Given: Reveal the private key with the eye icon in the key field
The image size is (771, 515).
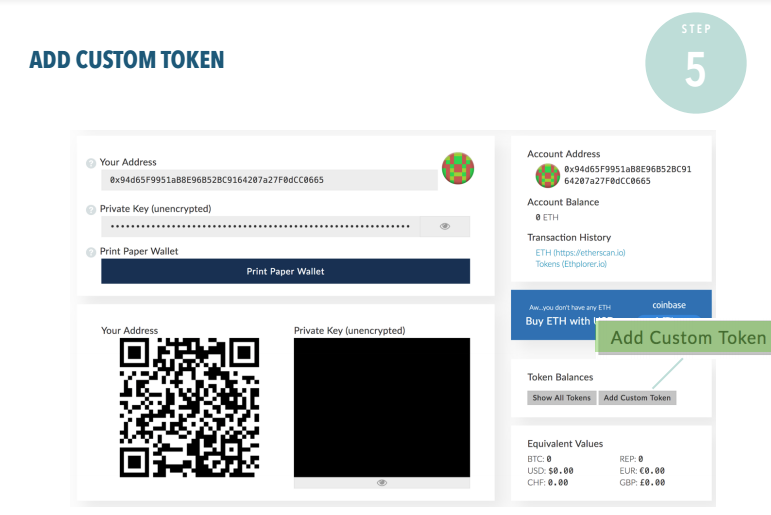Looking at the screenshot, I should tap(445, 226).
